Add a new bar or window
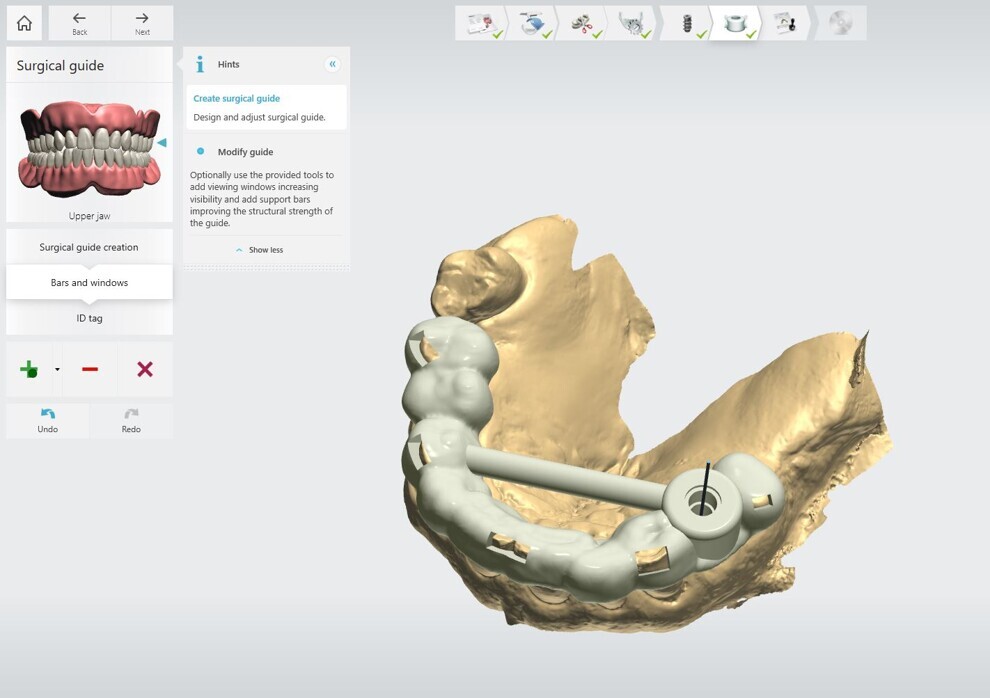Image resolution: width=990 pixels, height=698 pixels. click(27, 368)
